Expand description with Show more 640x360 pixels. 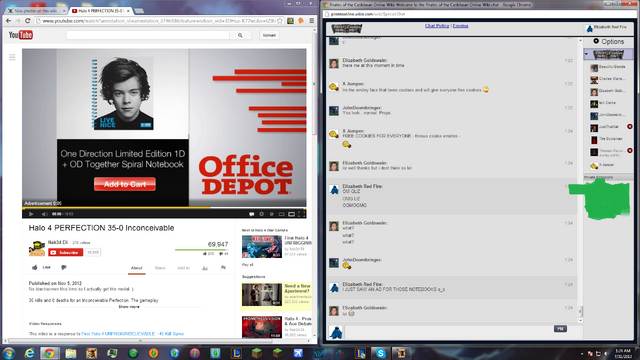click(x=129, y=307)
